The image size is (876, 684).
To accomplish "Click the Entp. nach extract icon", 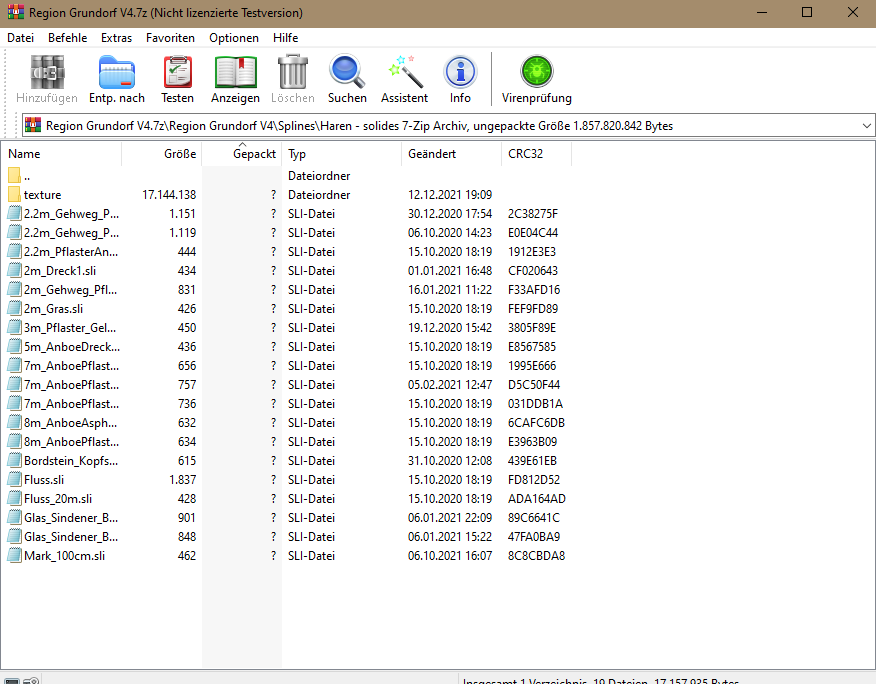I will (117, 73).
